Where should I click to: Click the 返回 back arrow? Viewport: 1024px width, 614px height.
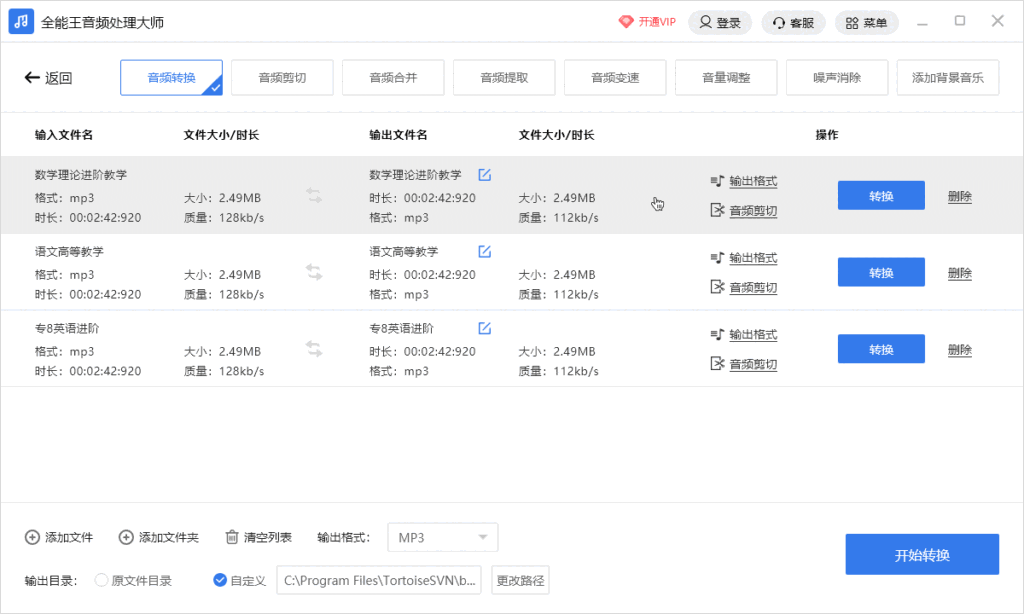pos(33,77)
